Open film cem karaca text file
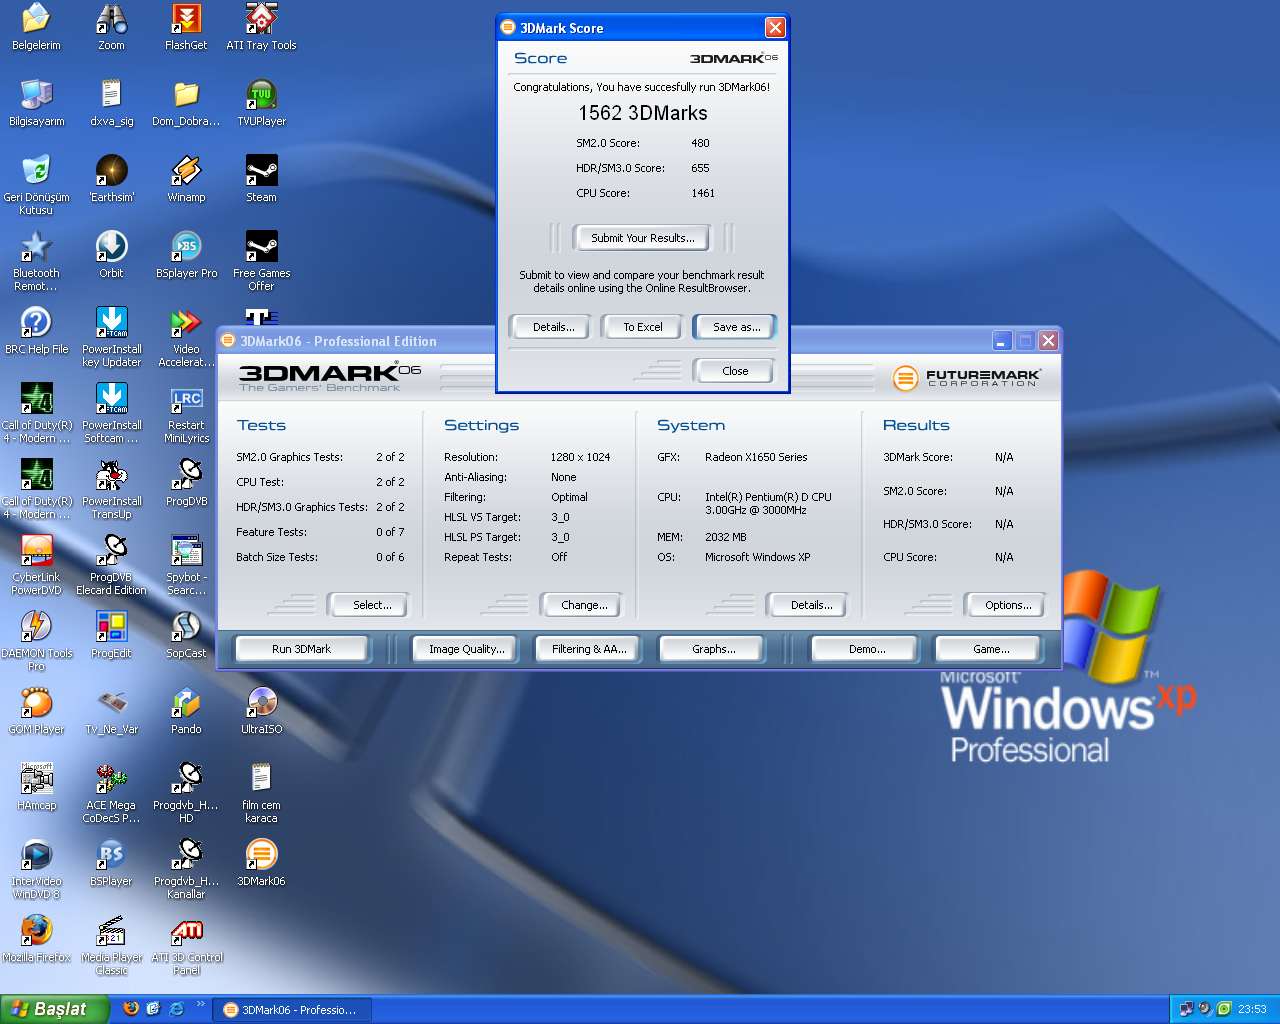Viewport: 1280px width, 1024px height. 261,793
